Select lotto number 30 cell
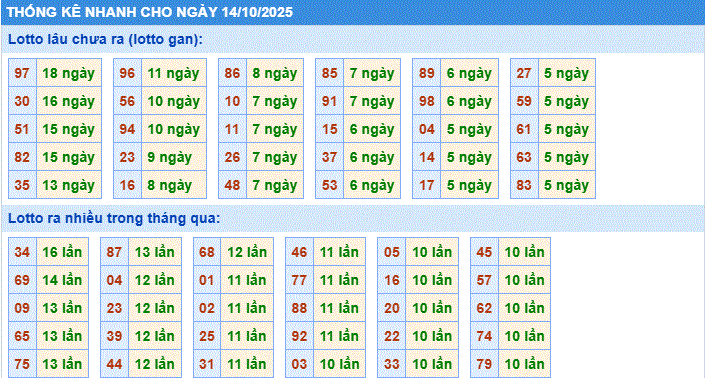Screen dimensions: 705x378 (22, 101)
